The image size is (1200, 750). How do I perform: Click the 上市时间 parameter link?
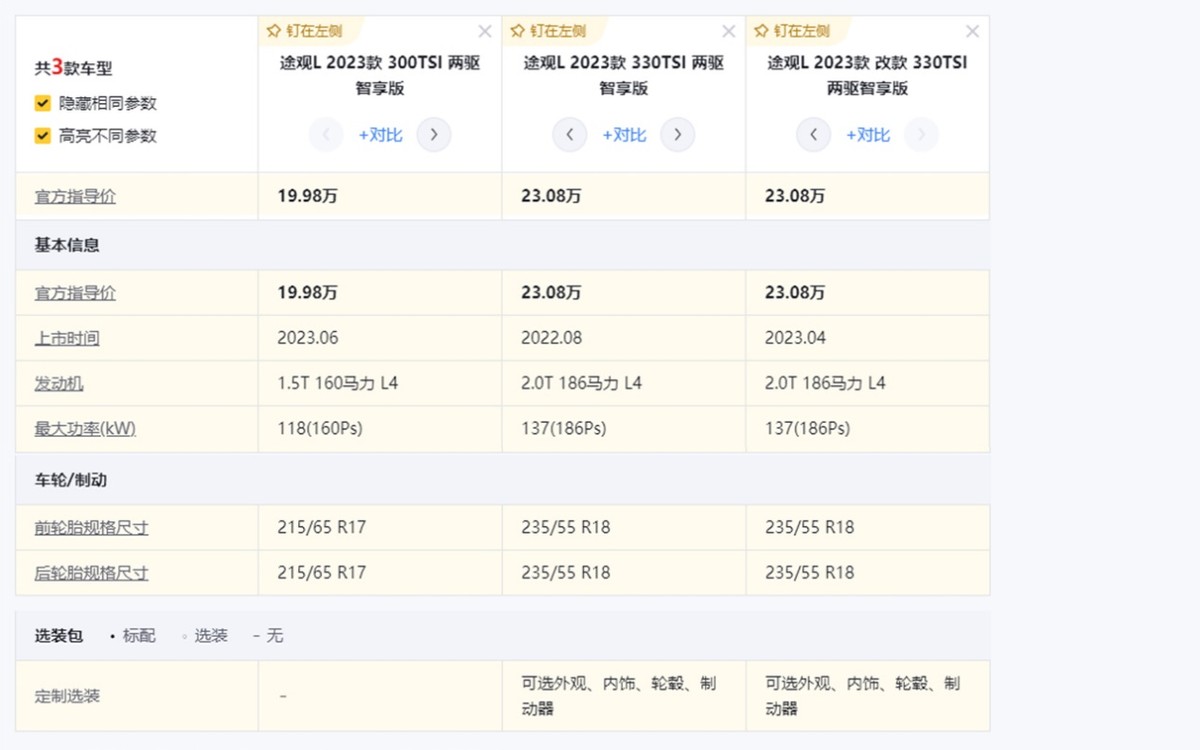(66, 338)
